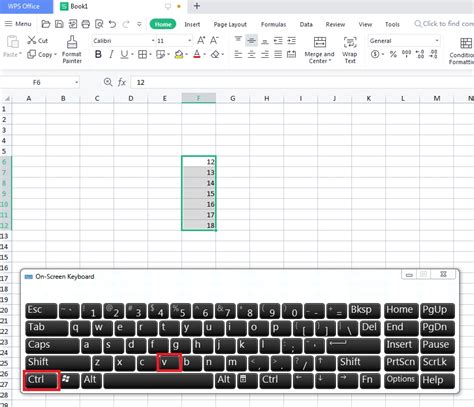Screen dimensions: 474x407
Task: Click the fill color bucket icon
Action: tap(179, 54)
